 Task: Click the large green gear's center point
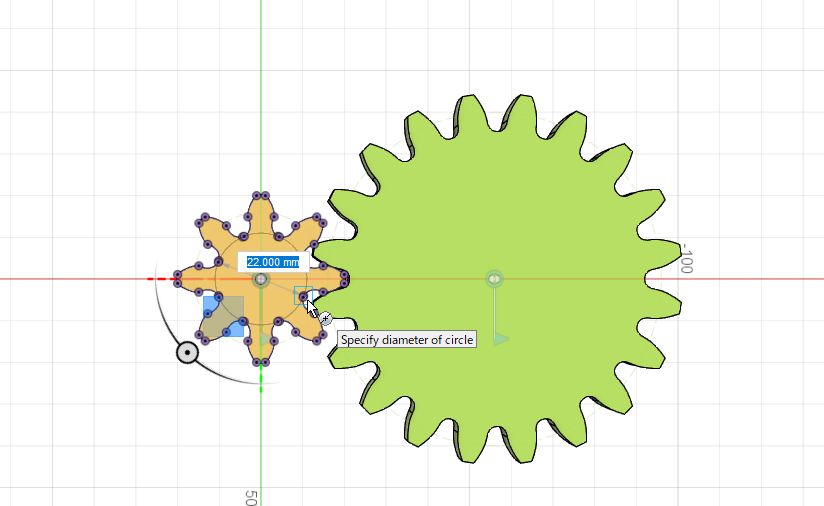(x=494, y=278)
